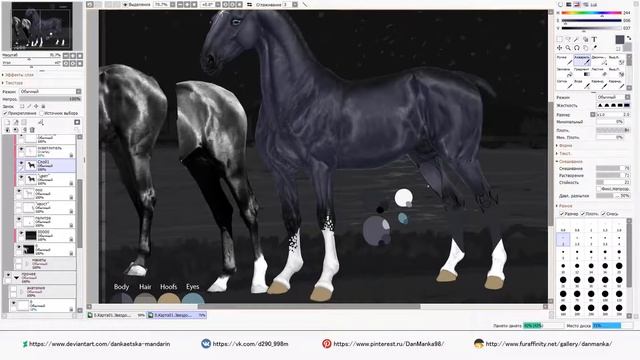Select the magic wand tool

[x=577, y=39]
